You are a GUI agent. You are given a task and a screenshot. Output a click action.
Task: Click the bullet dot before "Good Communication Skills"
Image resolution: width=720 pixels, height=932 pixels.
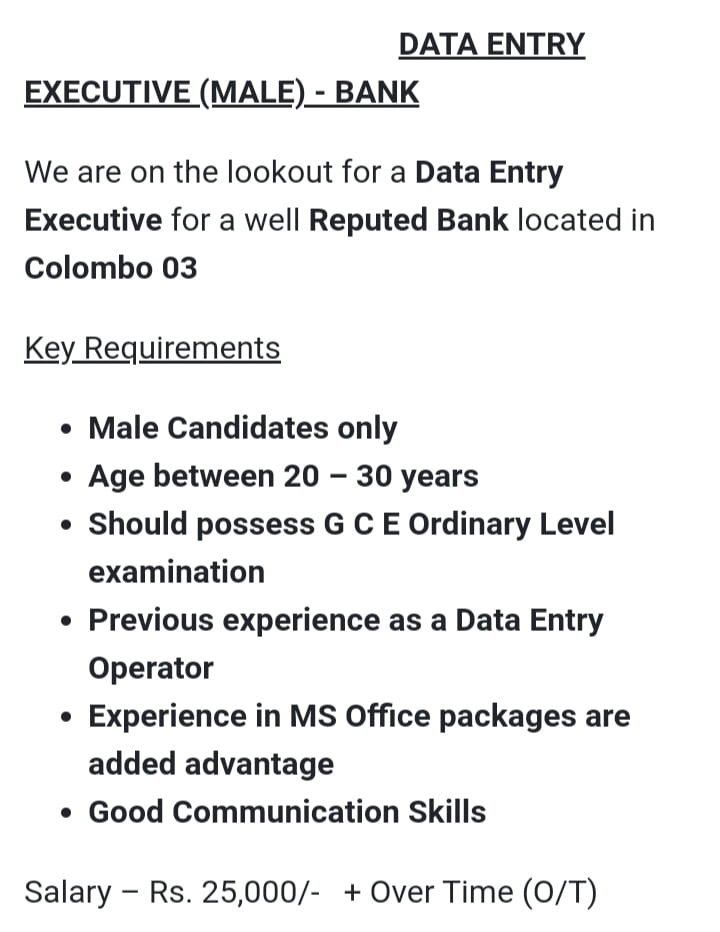click(x=66, y=814)
